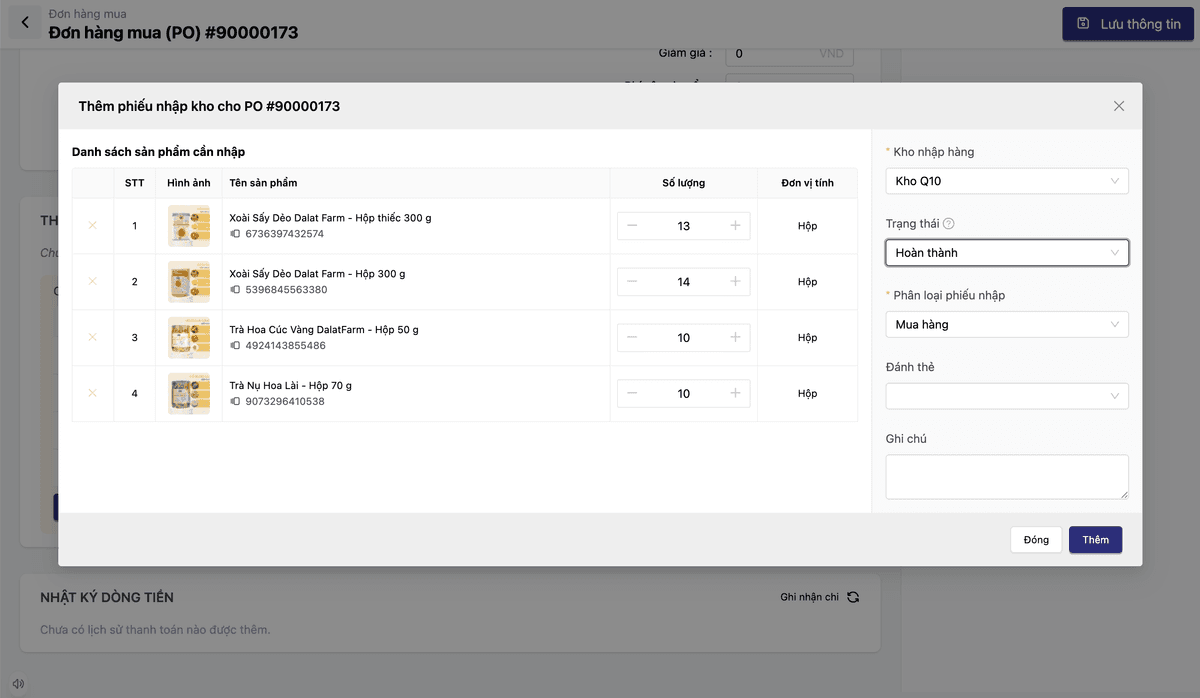Viewport: 1200px width, 698px height.
Task: Click thumbnail of Trà Nụ Hoa Lài
Action: tap(189, 394)
